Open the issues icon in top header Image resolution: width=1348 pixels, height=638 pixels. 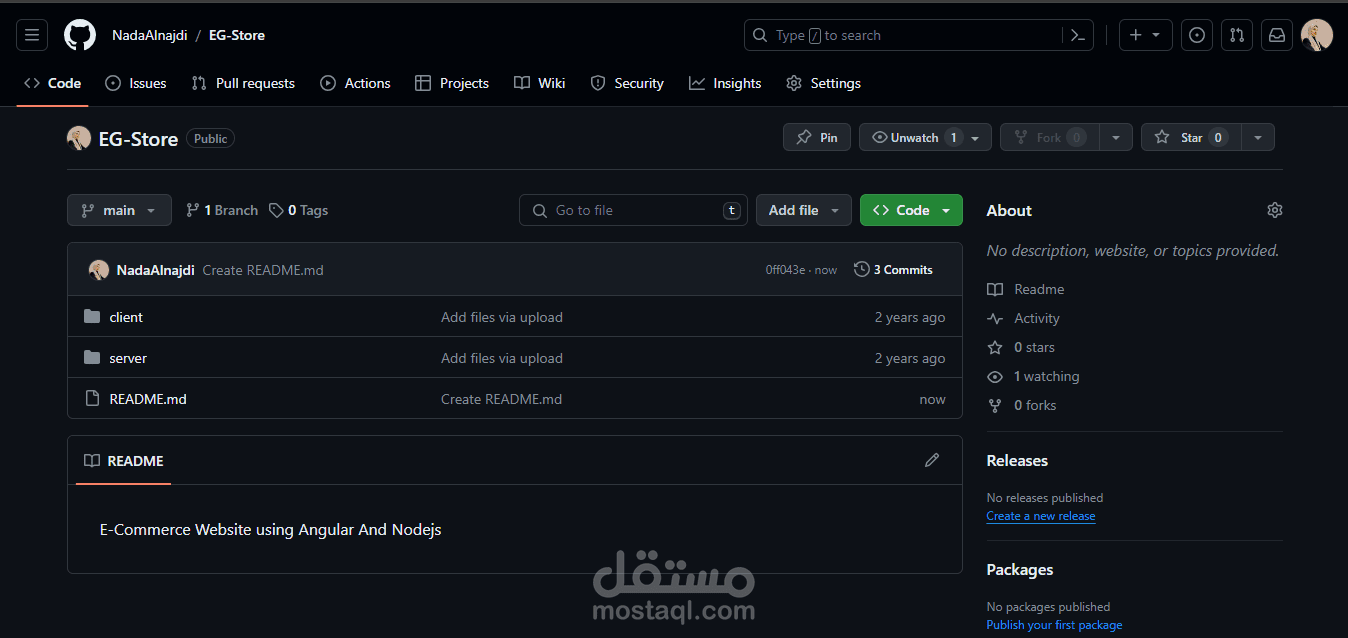coord(1197,35)
